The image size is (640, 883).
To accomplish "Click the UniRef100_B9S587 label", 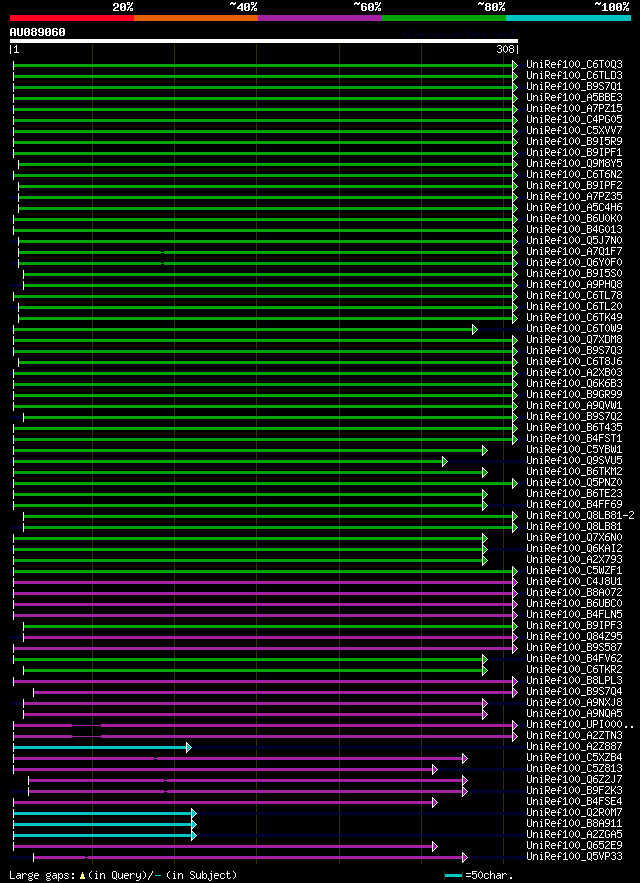I will click(x=575, y=648).
